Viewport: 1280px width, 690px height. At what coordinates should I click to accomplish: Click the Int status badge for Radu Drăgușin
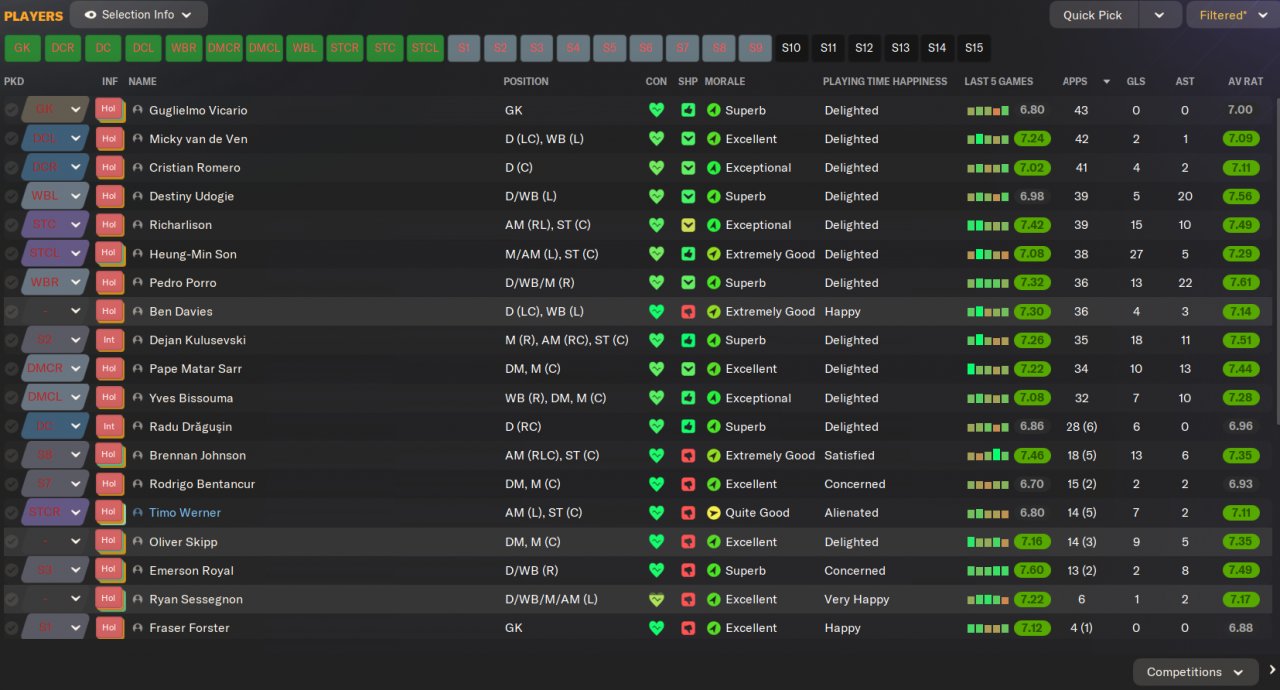tap(109, 426)
